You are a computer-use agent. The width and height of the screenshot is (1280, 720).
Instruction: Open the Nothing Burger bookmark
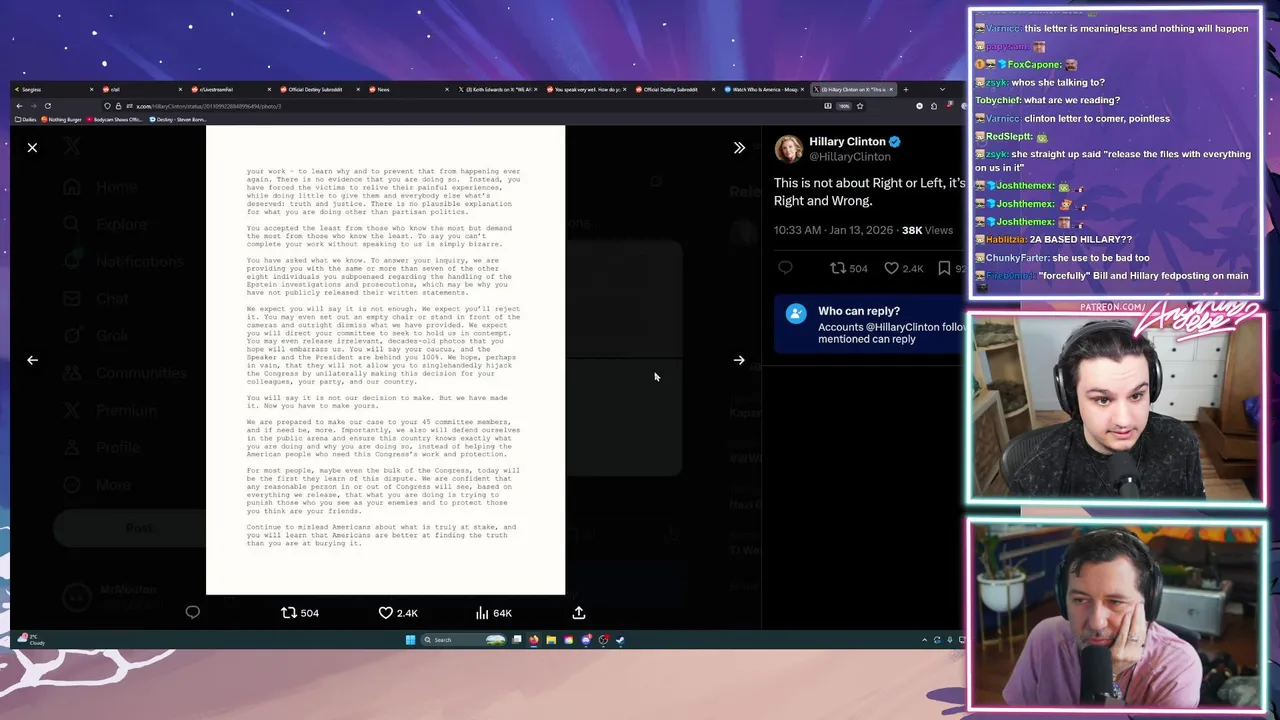point(62,120)
